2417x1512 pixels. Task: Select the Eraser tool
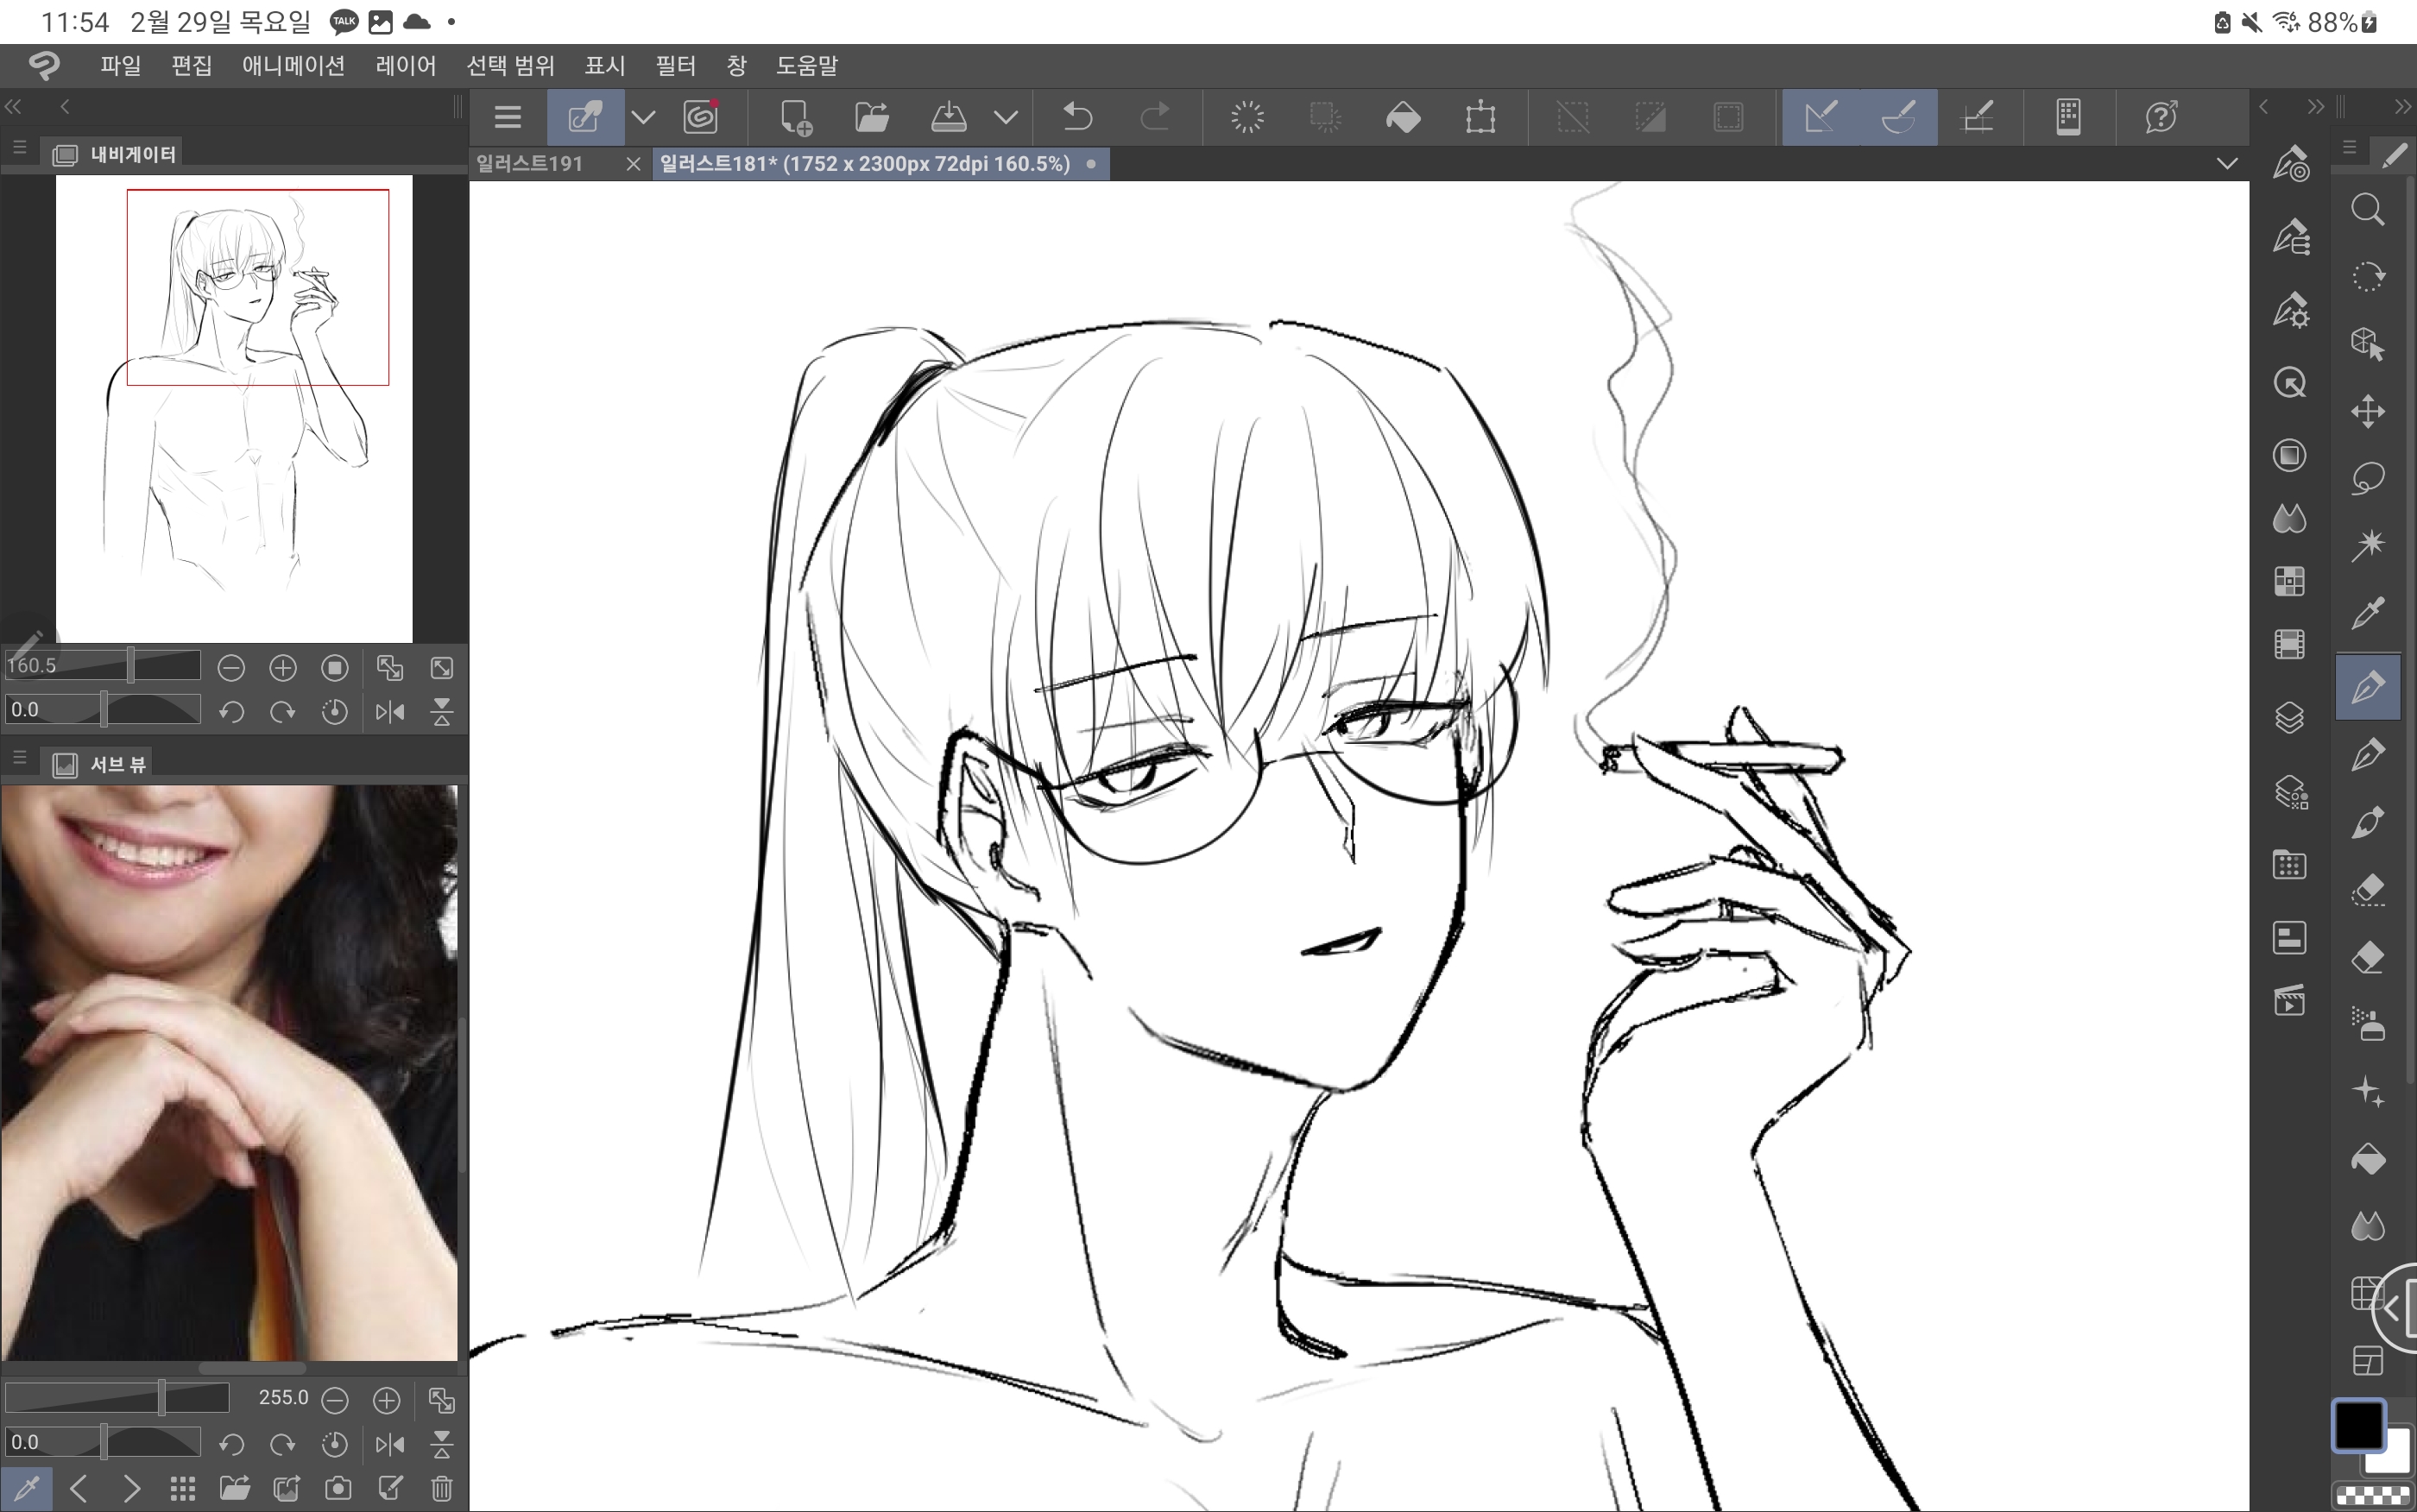tap(2367, 957)
